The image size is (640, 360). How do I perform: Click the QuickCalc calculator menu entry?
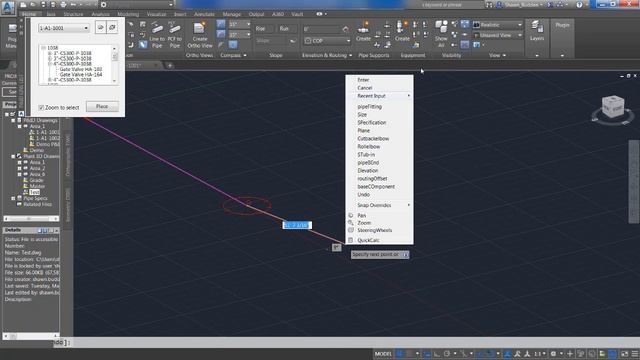(368, 240)
